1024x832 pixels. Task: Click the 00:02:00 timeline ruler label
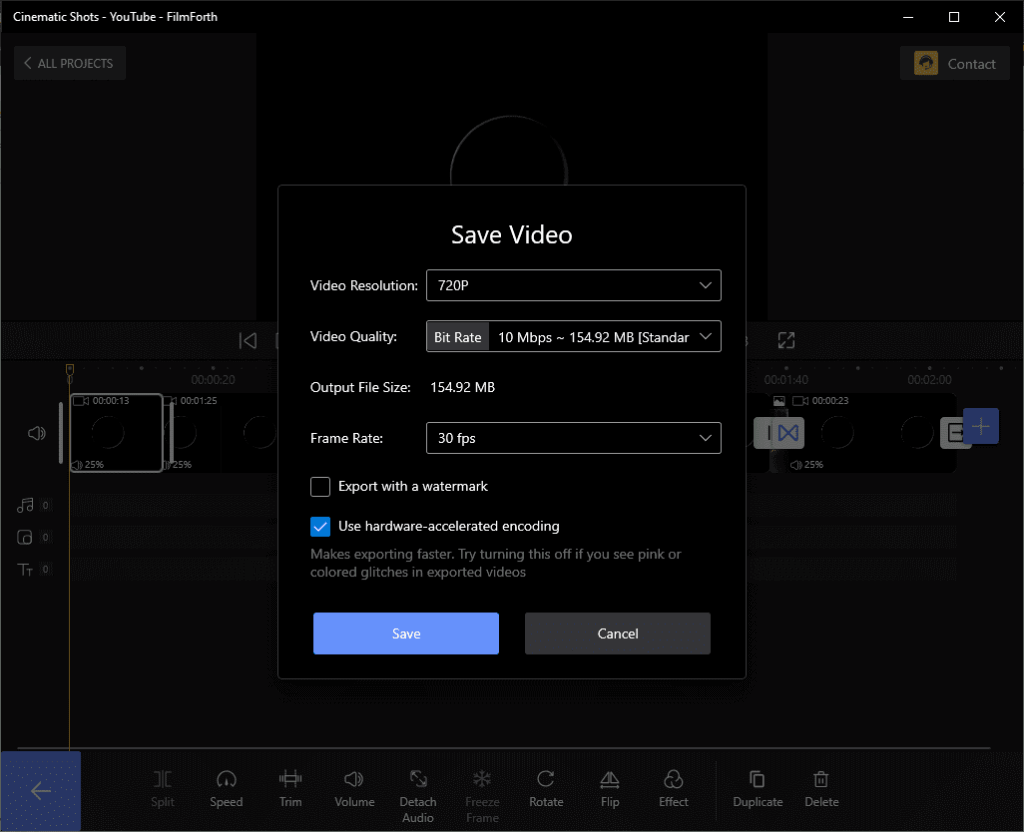click(929, 379)
